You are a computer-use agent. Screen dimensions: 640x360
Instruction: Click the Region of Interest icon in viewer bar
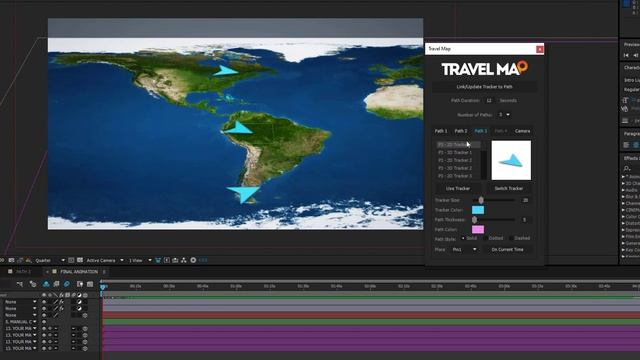pos(71,260)
